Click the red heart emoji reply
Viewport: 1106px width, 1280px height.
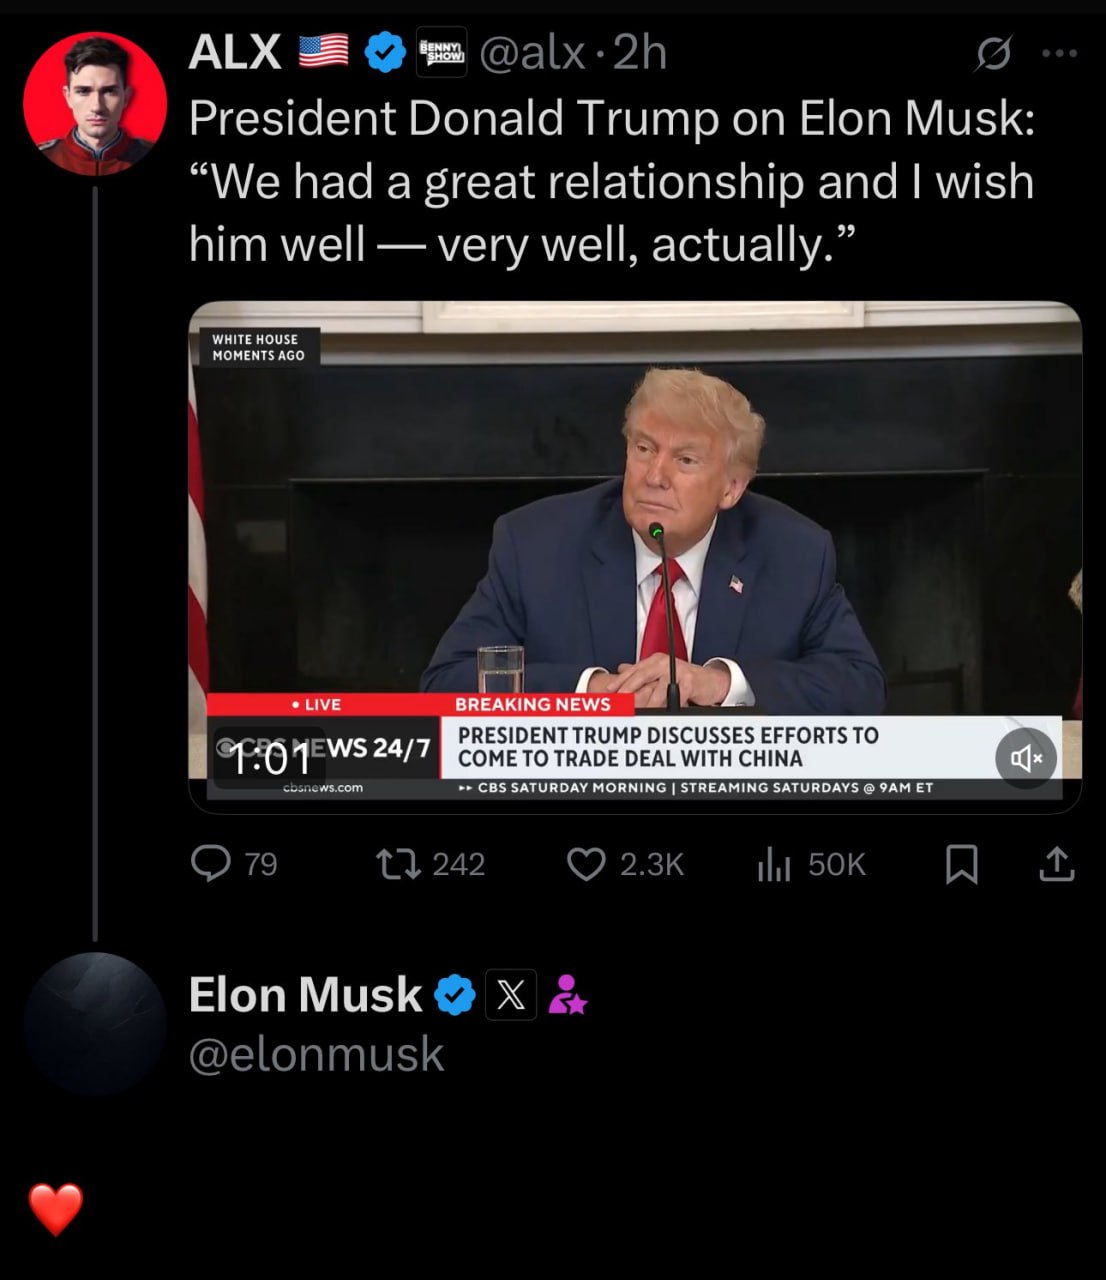[x=55, y=1209]
